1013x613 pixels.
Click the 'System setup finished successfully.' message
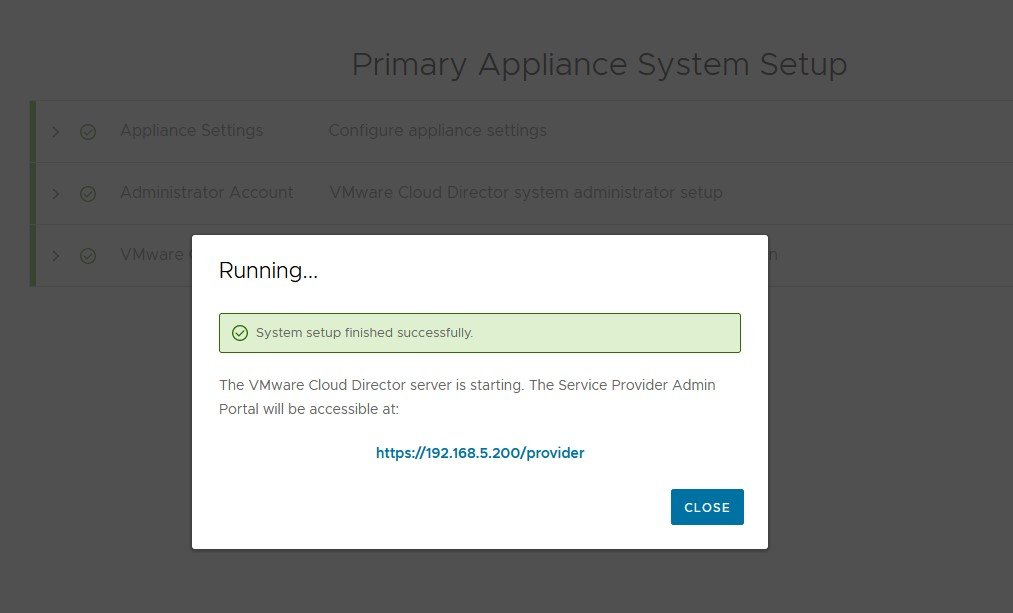pos(364,333)
